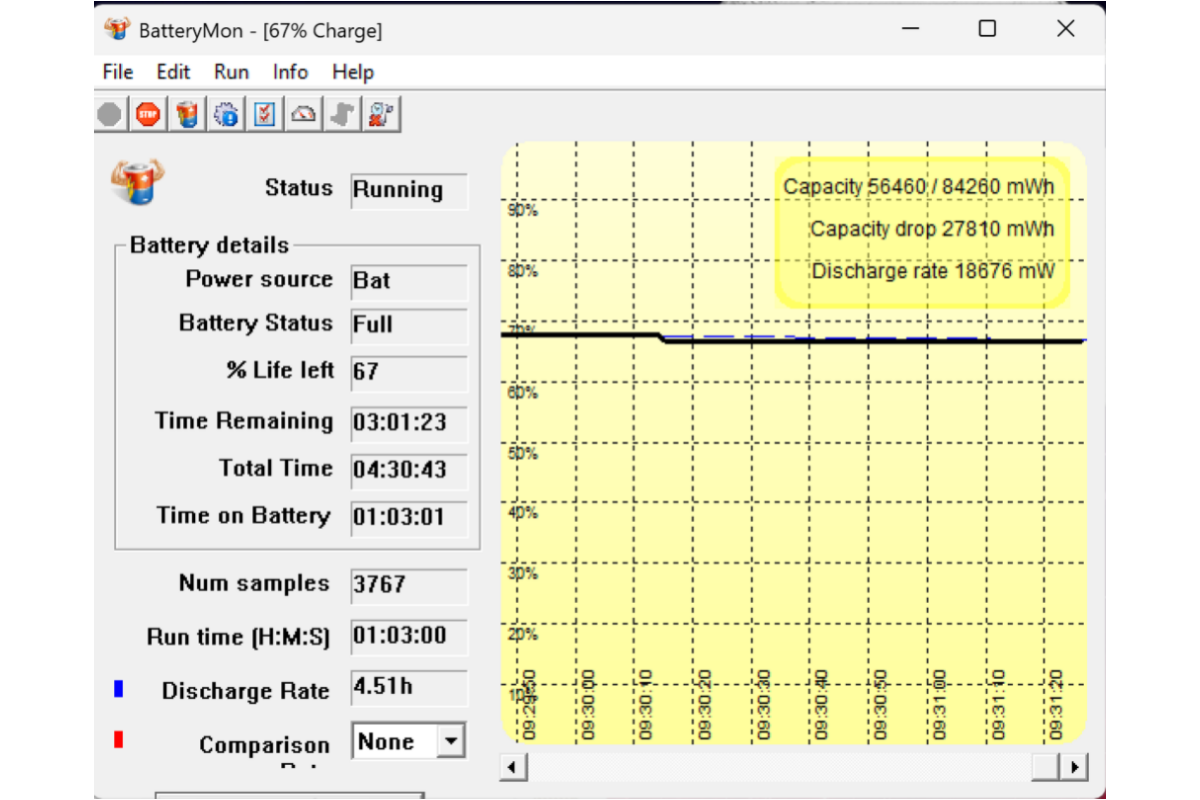Viewport: 1200px width, 800px height.
Task: Open the Run menu
Action: pos(231,72)
